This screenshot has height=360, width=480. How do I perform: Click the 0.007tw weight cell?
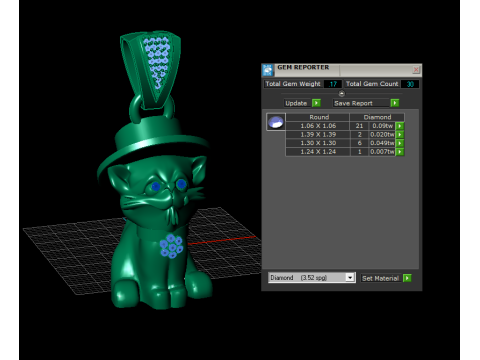point(382,152)
